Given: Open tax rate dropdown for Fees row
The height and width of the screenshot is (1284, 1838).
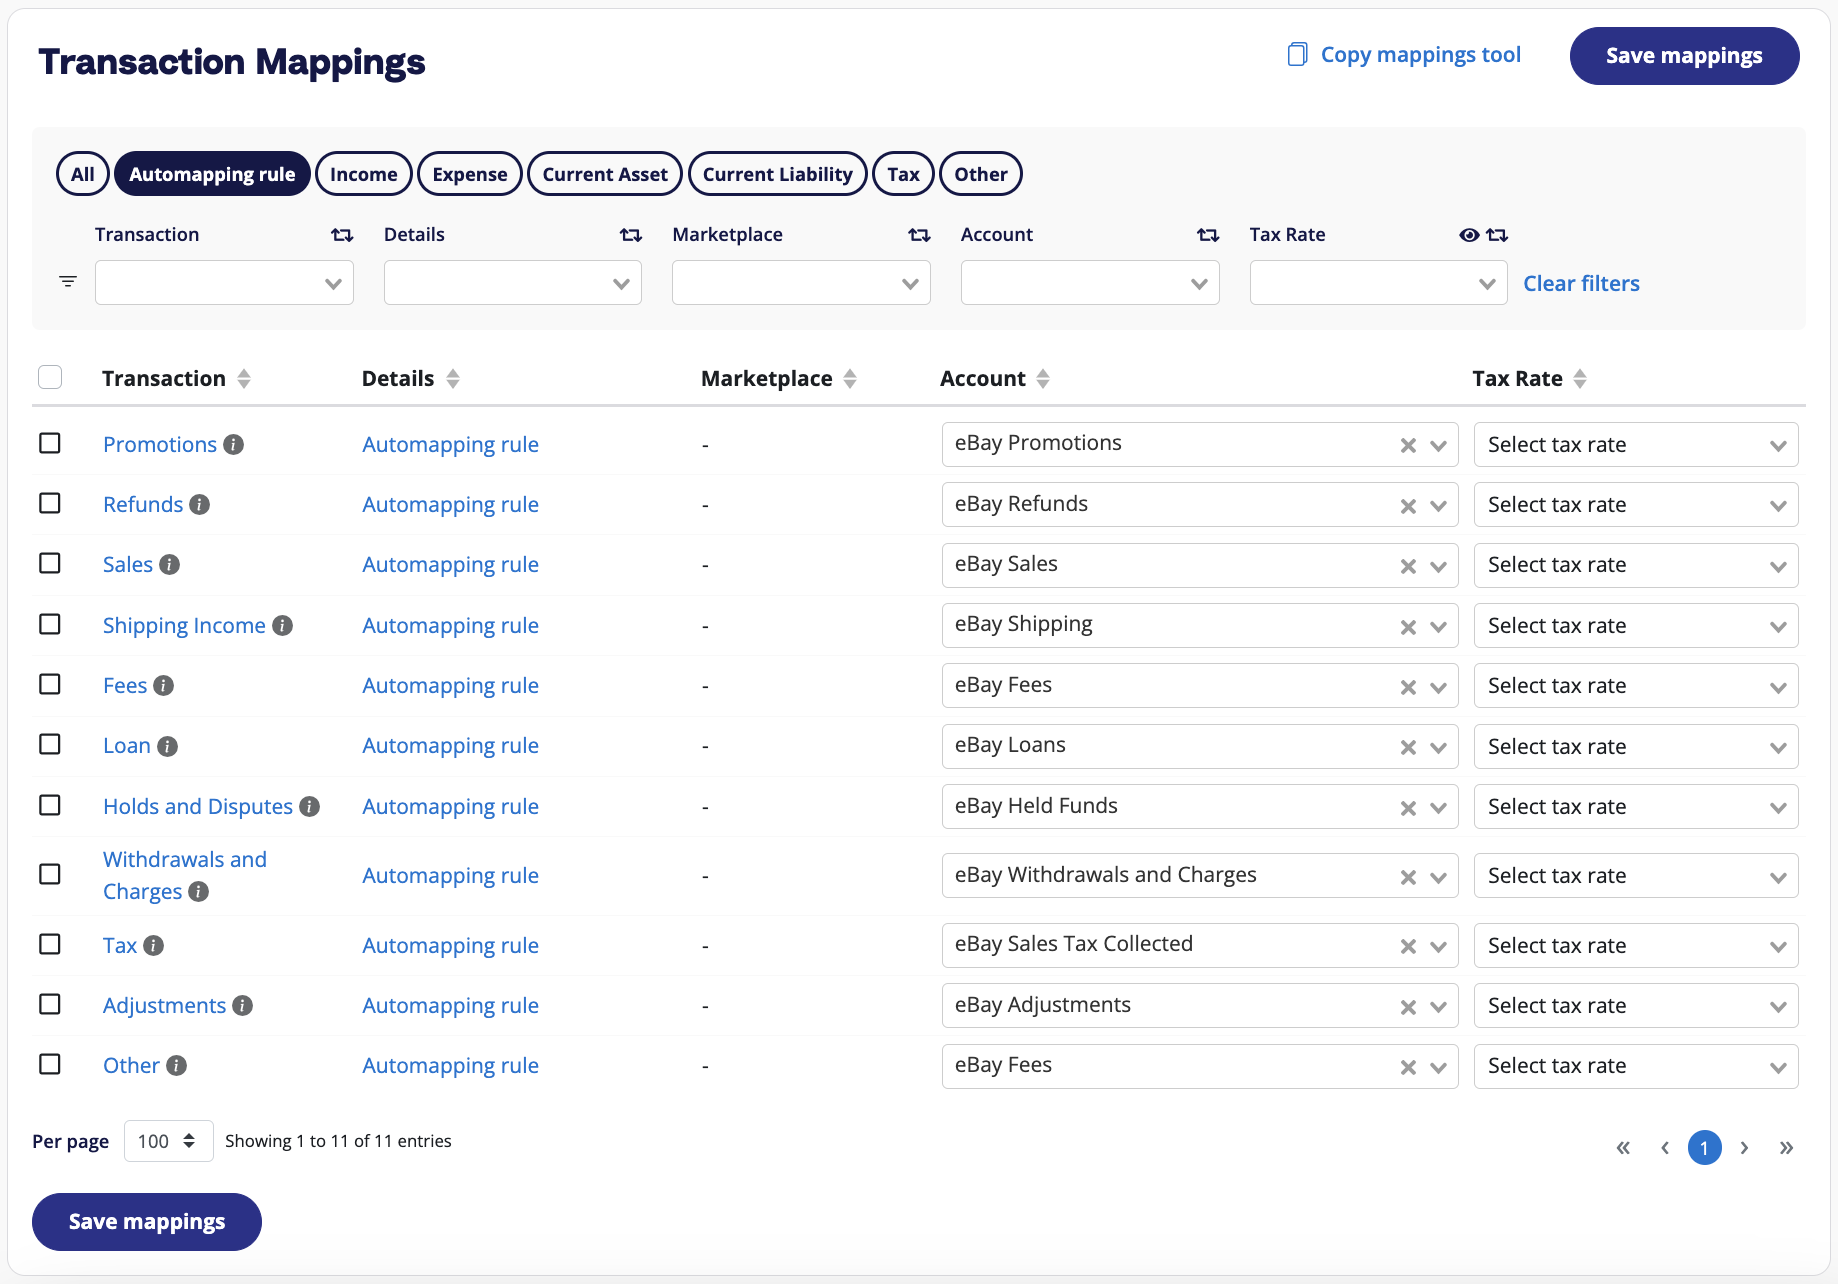Looking at the screenshot, I should click(1636, 686).
